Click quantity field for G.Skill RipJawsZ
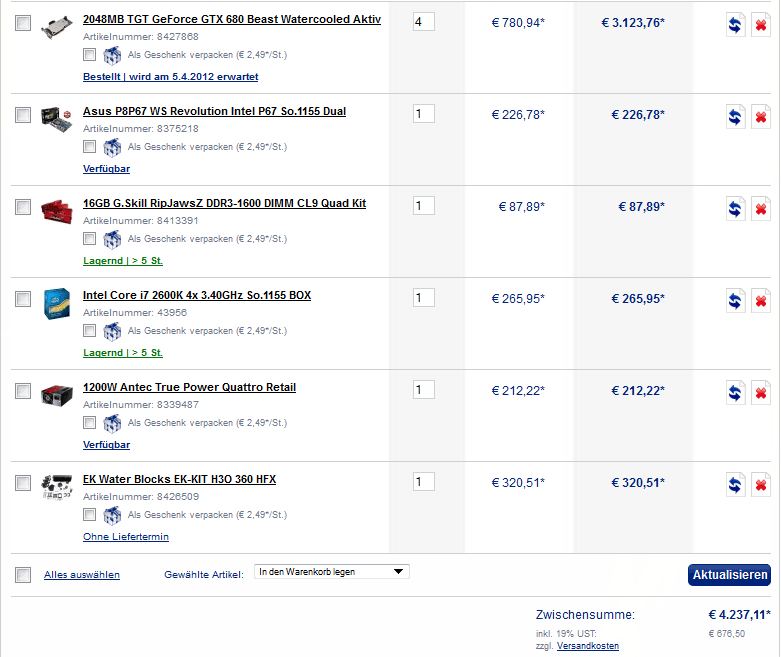The height and width of the screenshot is (657, 781). click(x=424, y=206)
